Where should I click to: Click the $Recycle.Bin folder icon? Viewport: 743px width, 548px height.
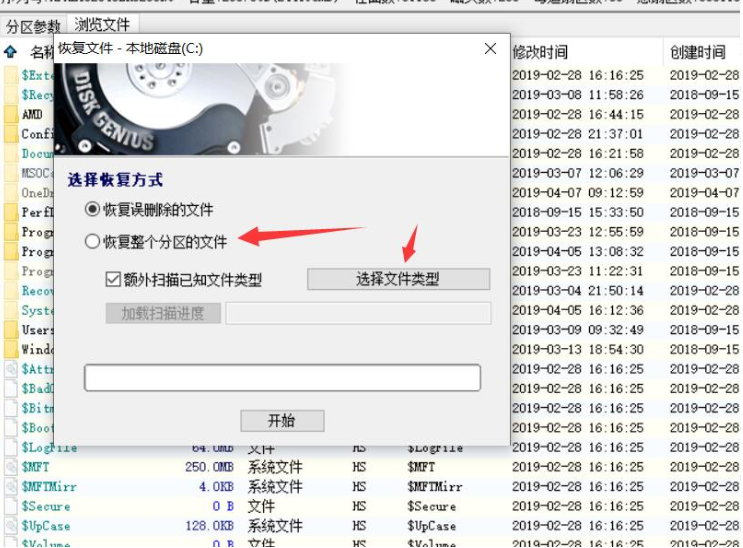(x=11, y=94)
